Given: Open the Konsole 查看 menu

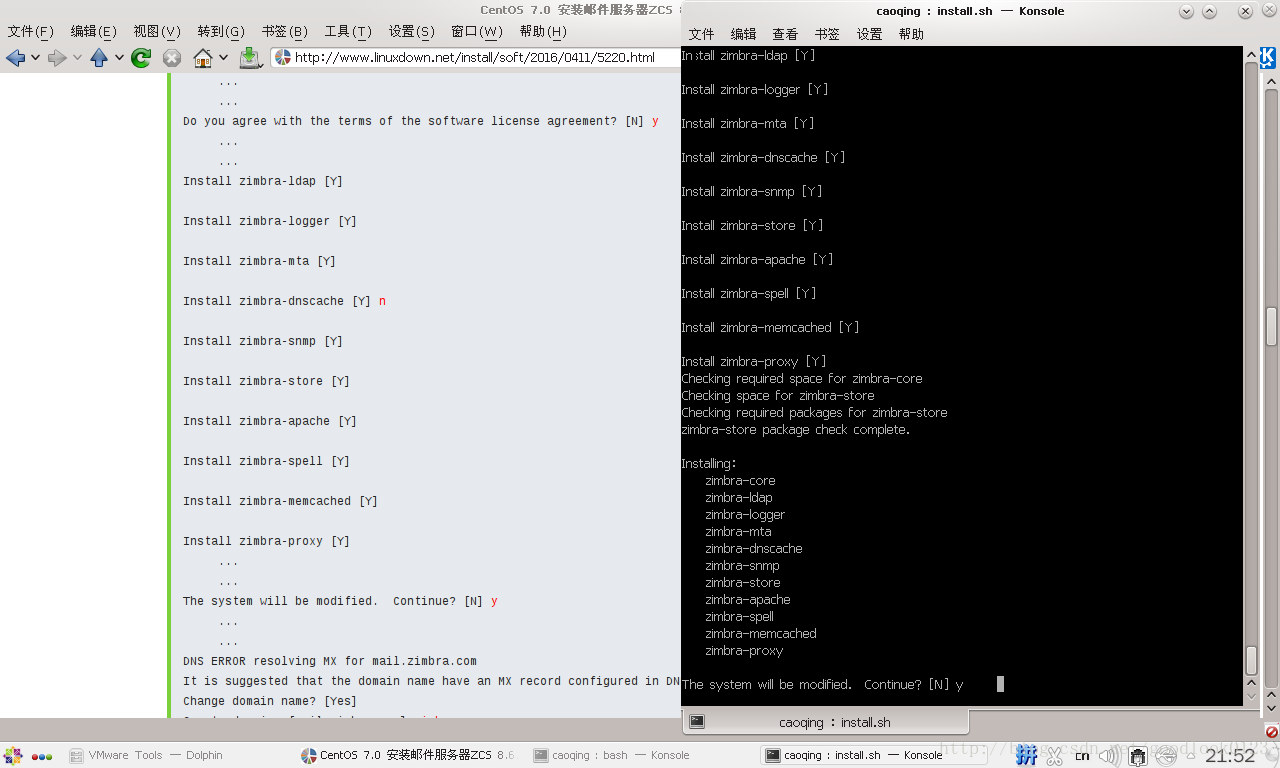Looking at the screenshot, I should coord(785,34).
